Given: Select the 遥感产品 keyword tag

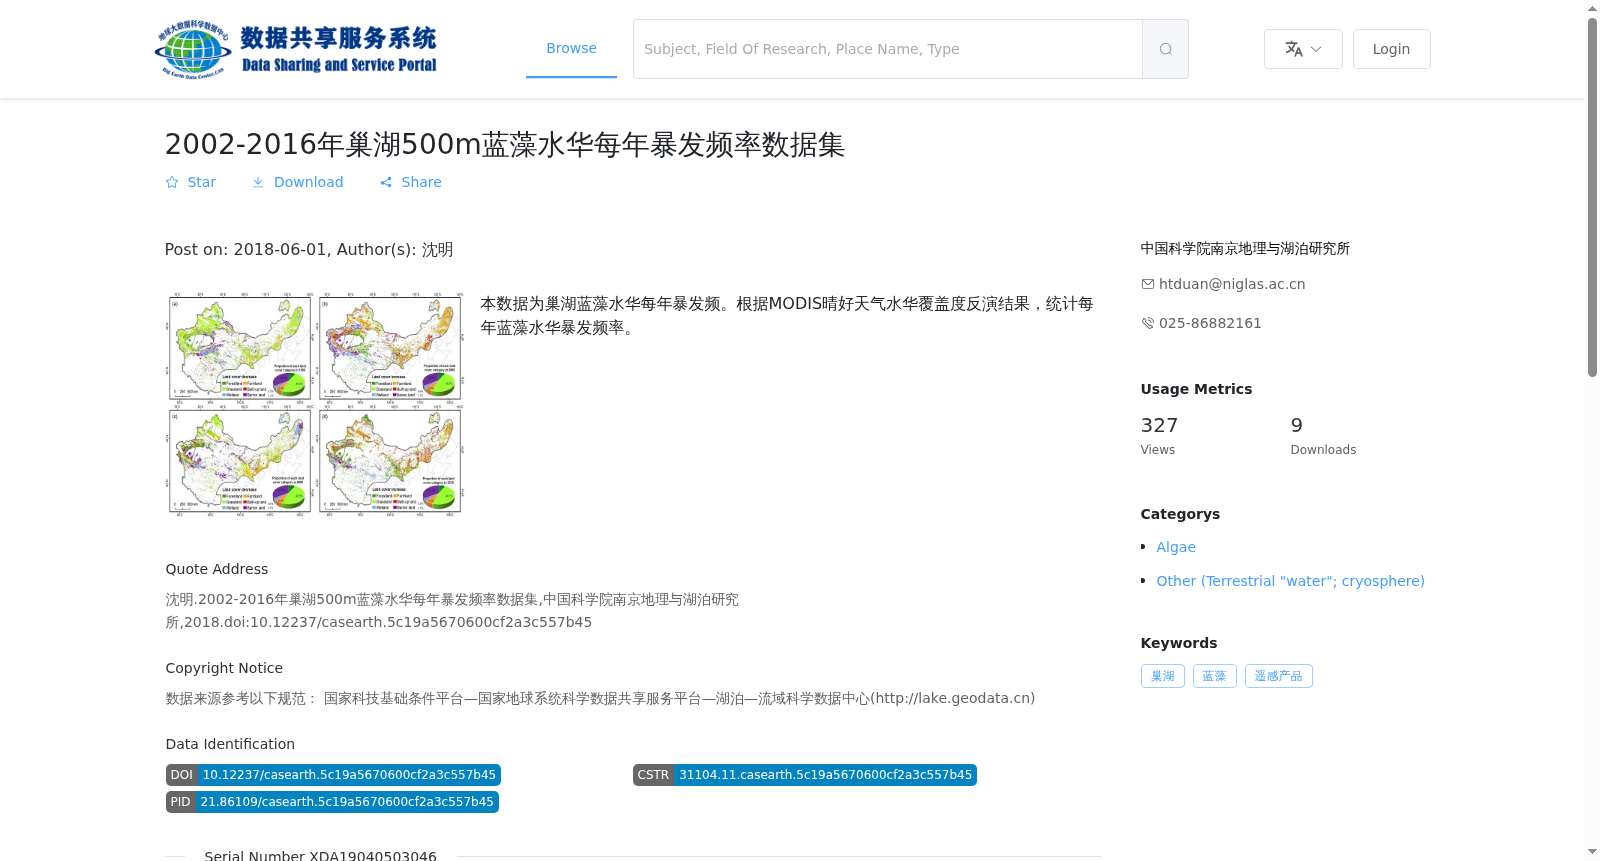Looking at the screenshot, I should pos(1279,676).
